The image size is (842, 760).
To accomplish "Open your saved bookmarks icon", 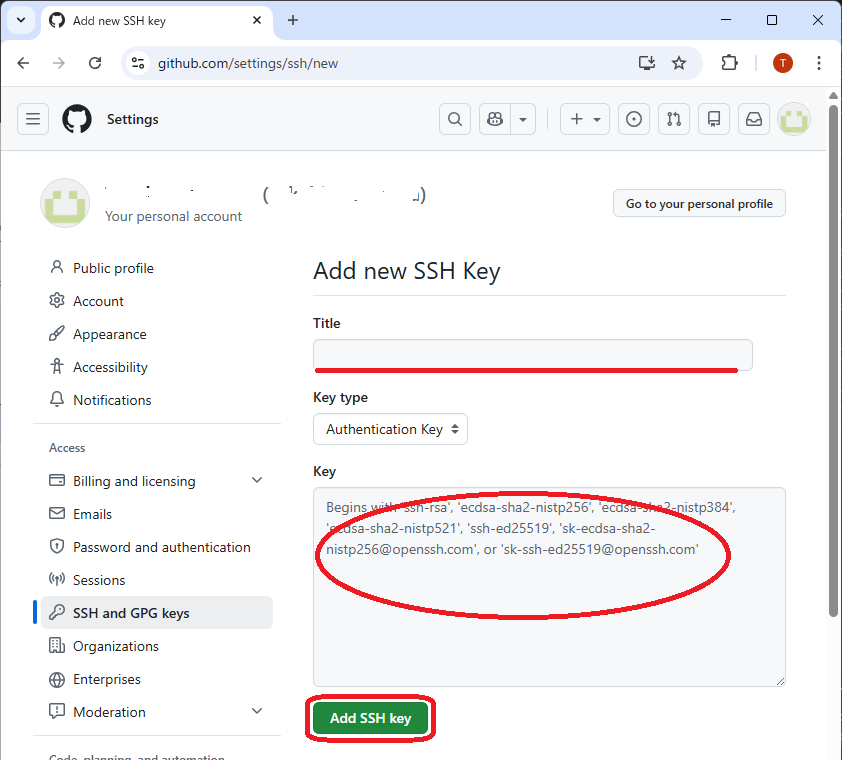I will pos(714,119).
